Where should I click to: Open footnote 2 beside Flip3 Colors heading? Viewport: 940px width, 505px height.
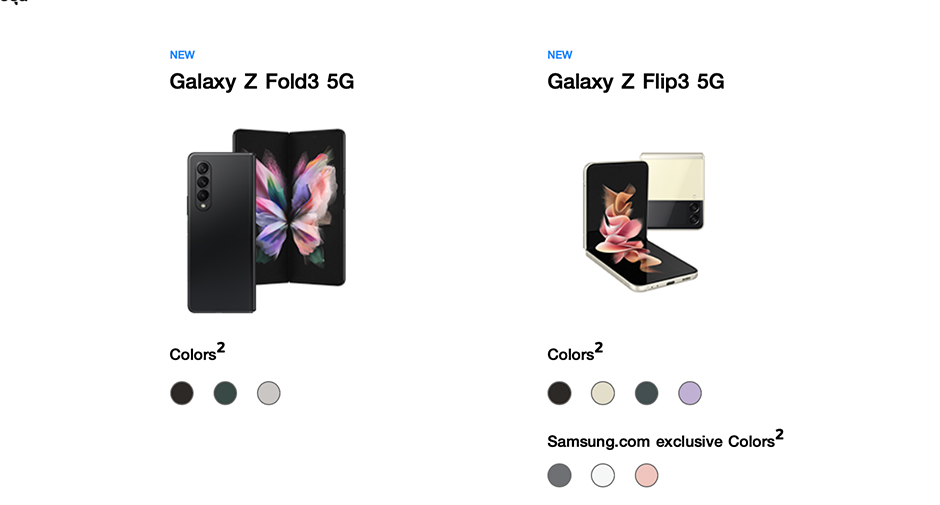[598, 348]
